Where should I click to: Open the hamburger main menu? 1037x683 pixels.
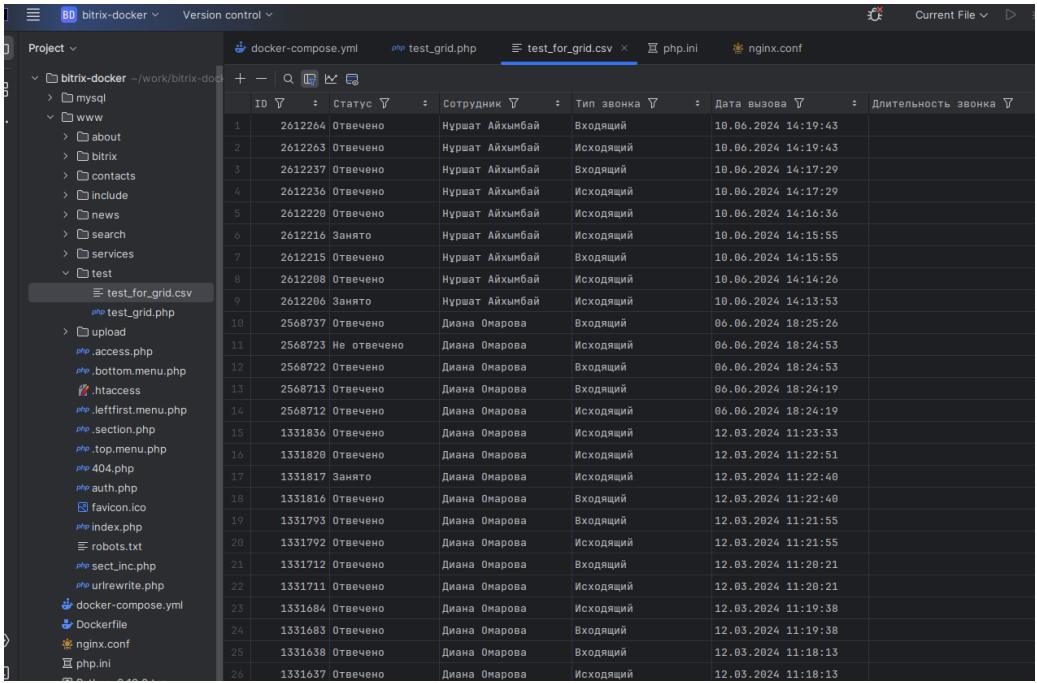click(x=33, y=15)
